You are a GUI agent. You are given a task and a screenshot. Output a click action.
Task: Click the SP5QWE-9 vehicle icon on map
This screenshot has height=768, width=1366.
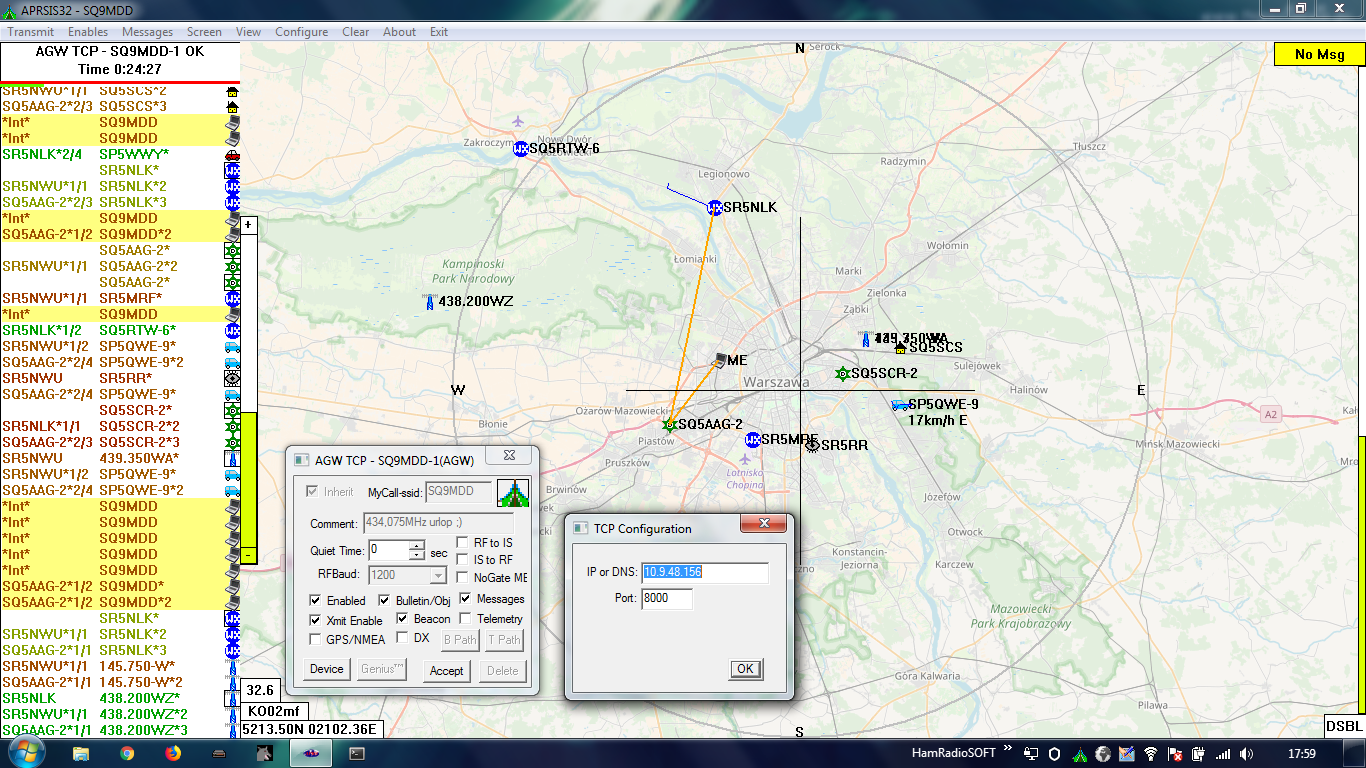click(900, 405)
